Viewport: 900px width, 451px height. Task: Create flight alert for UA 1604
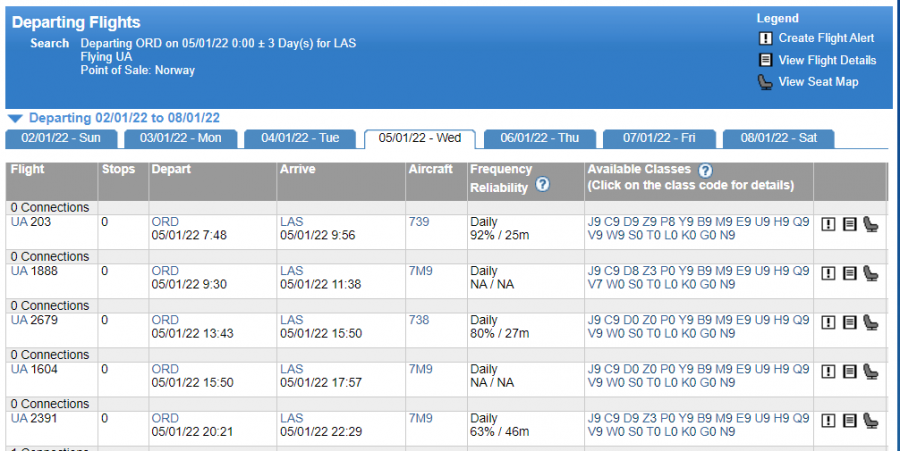828,372
